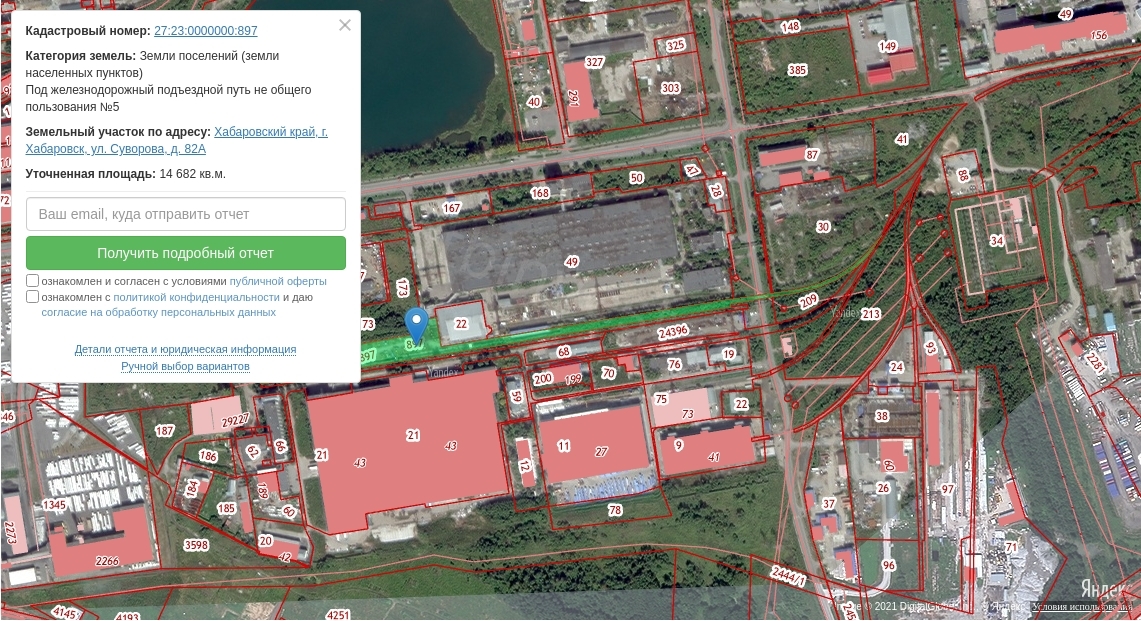The width and height of the screenshot is (1141, 621).
Task: Select parcel labeled 2266 on the map
Action: tap(108, 561)
